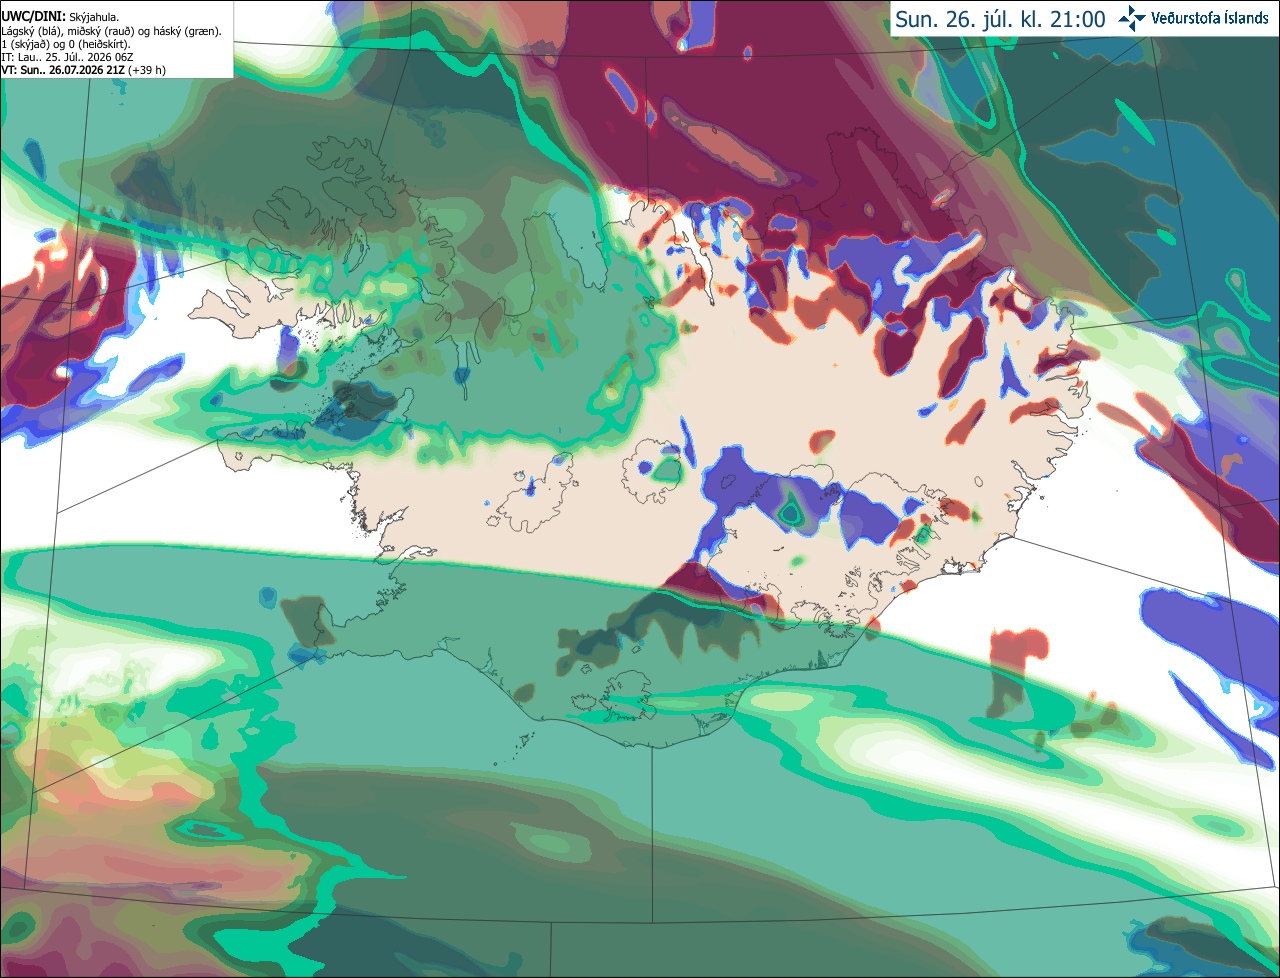The image size is (1280, 978).
Task: Click the Veðurstofa Íslands name text
Action: point(1209,18)
